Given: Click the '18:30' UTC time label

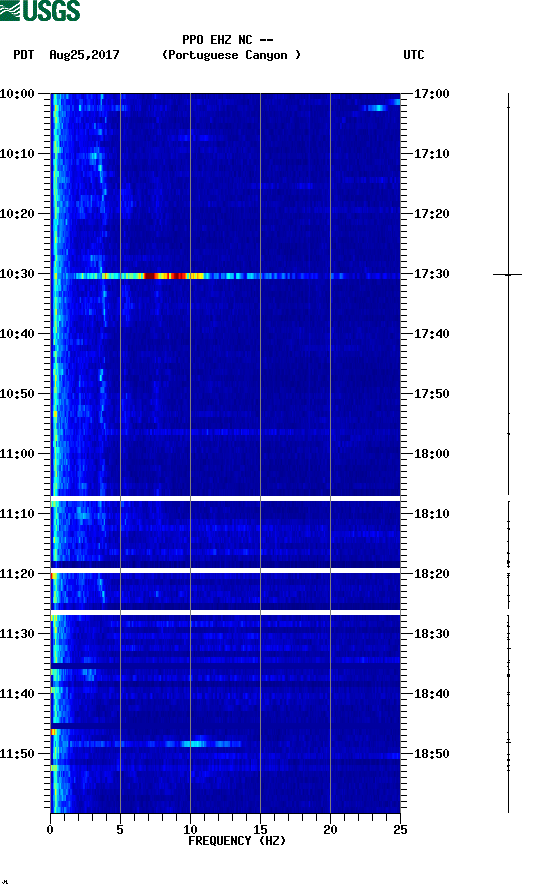Looking at the screenshot, I should (431, 634).
